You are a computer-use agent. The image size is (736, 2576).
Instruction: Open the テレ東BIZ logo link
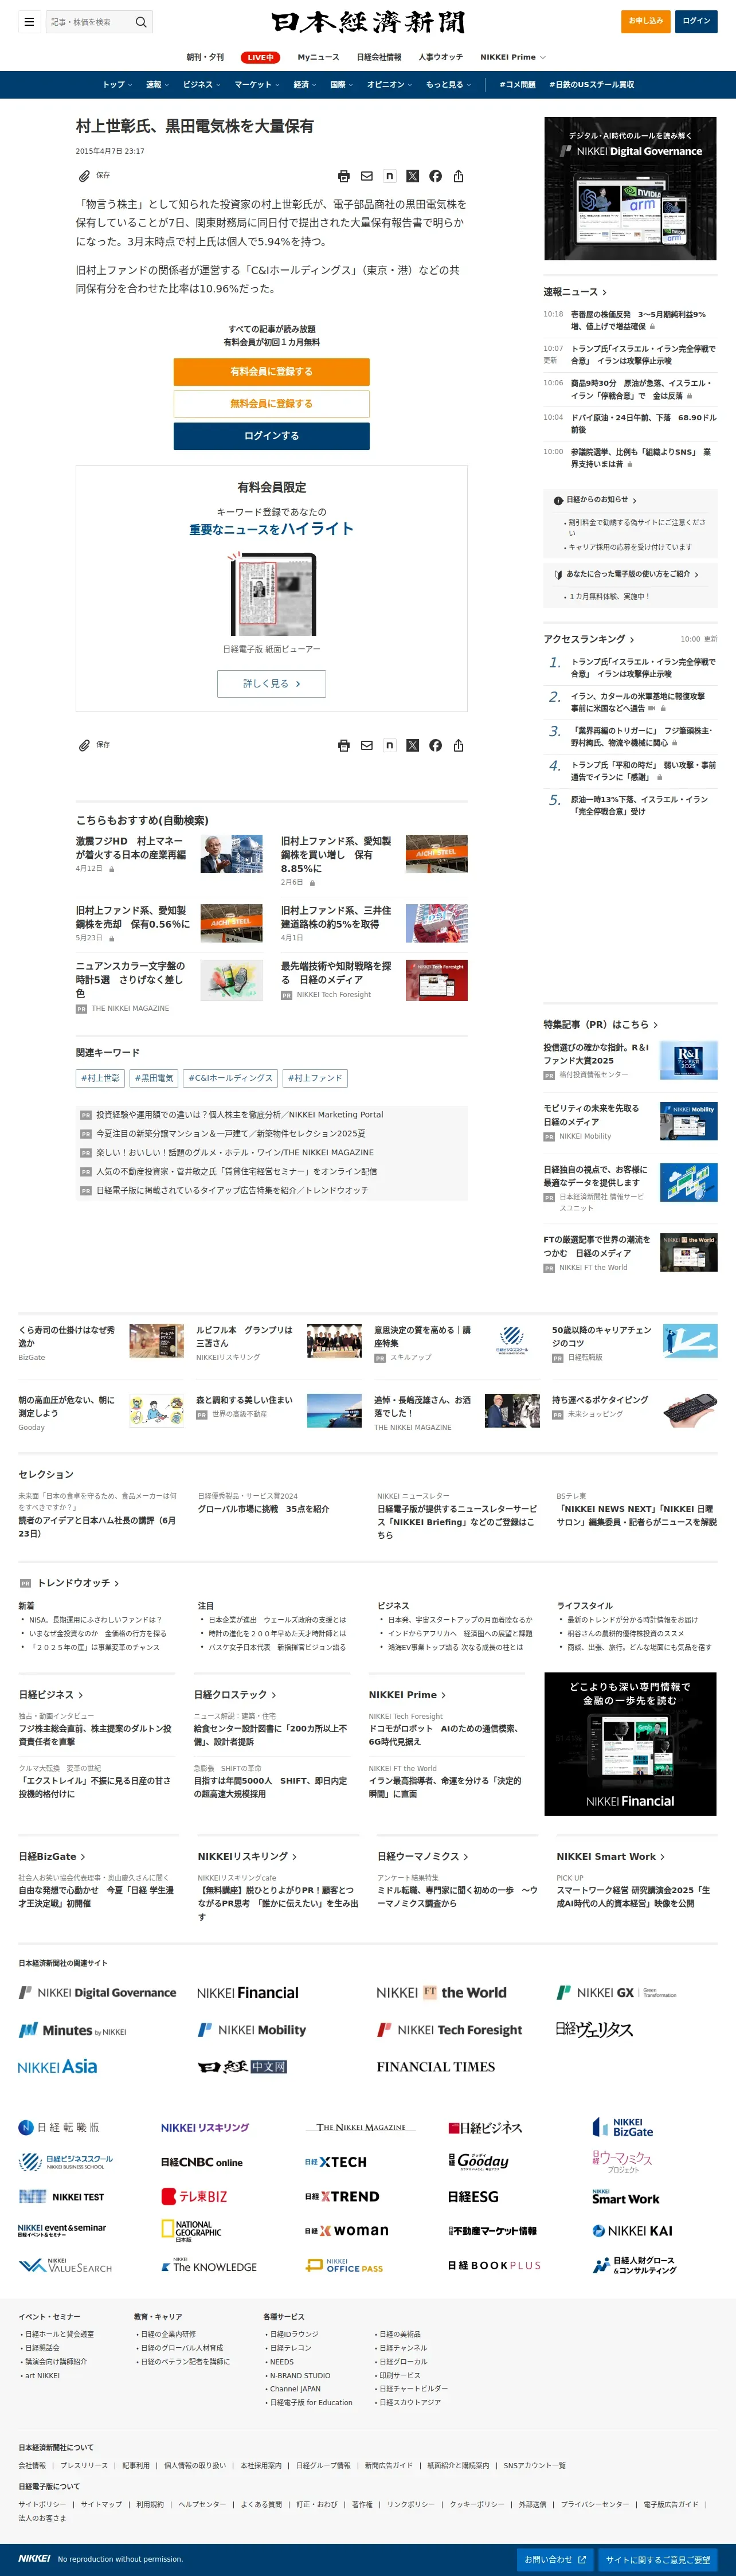pos(194,2197)
